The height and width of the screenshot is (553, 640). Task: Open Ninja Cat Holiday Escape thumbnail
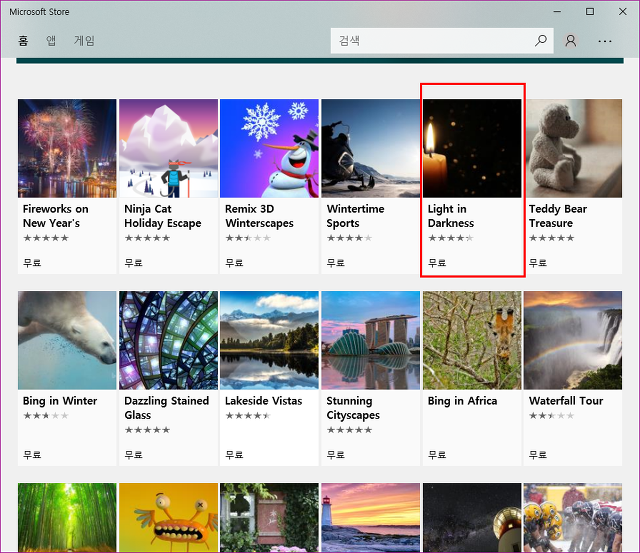(169, 148)
